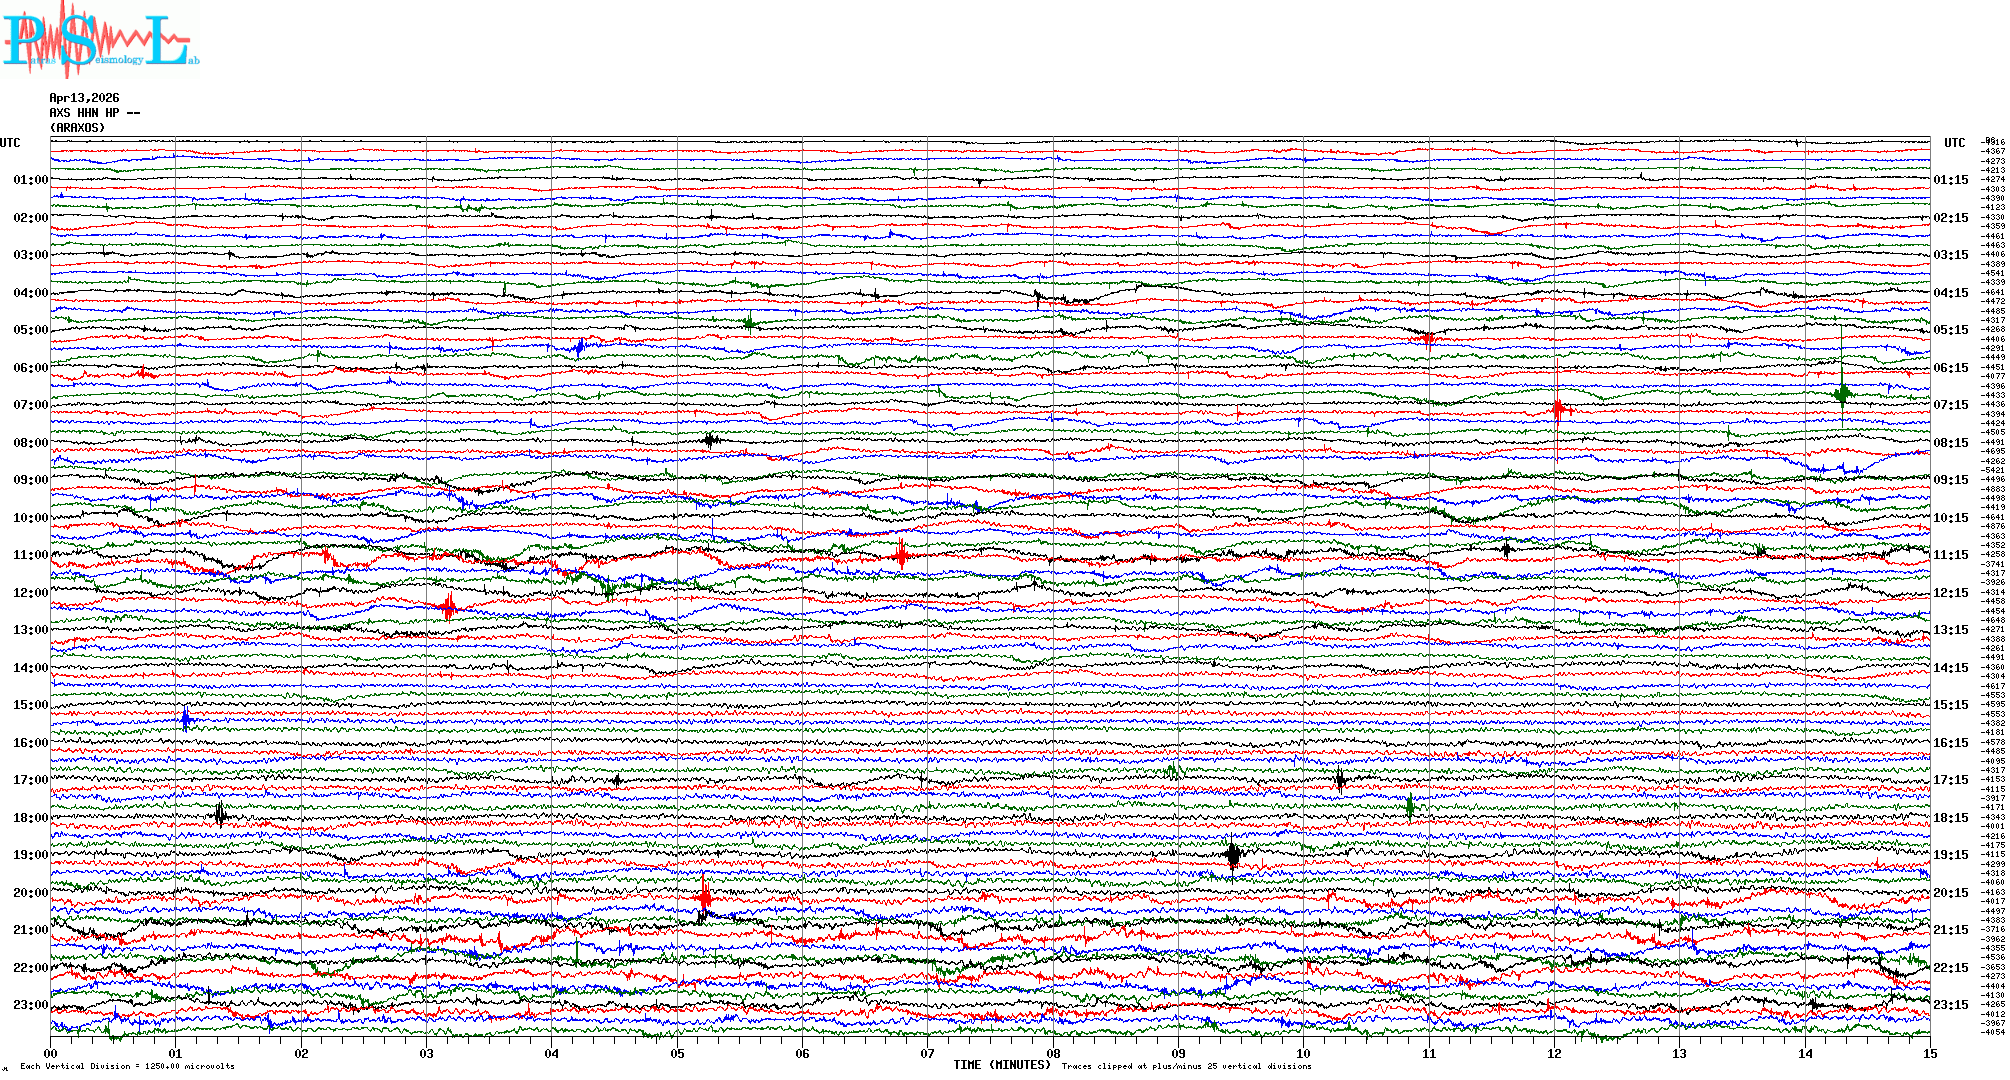Select the 23:00 hour label on left
Image resolution: width=2010 pixels, height=1080 pixels.
click(x=30, y=1005)
